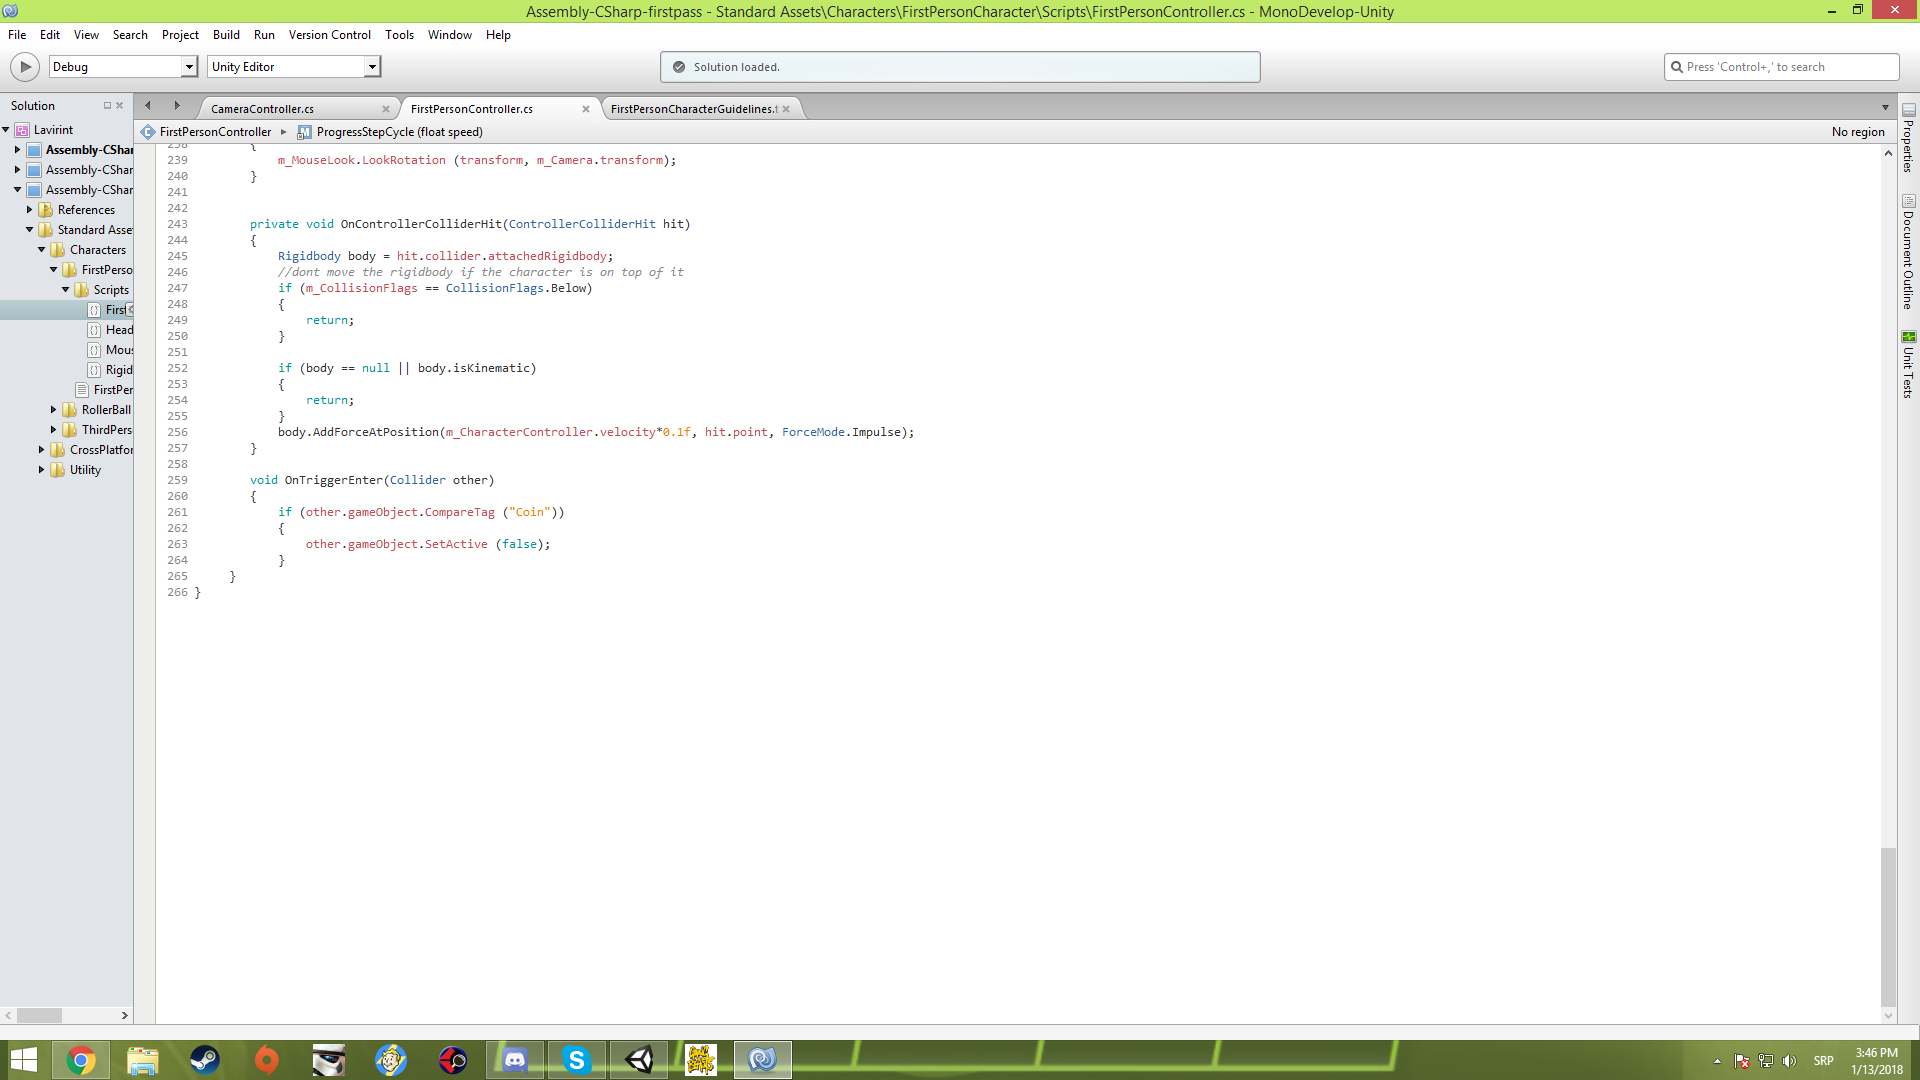Open the Document Outline side panel
Image resolution: width=1920 pixels, height=1080 pixels.
1908,252
